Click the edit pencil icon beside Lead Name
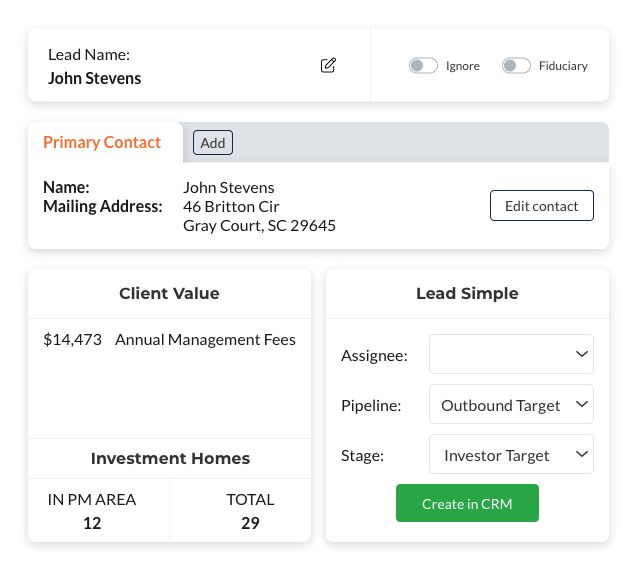This screenshot has width=637, height=570. click(x=328, y=66)
